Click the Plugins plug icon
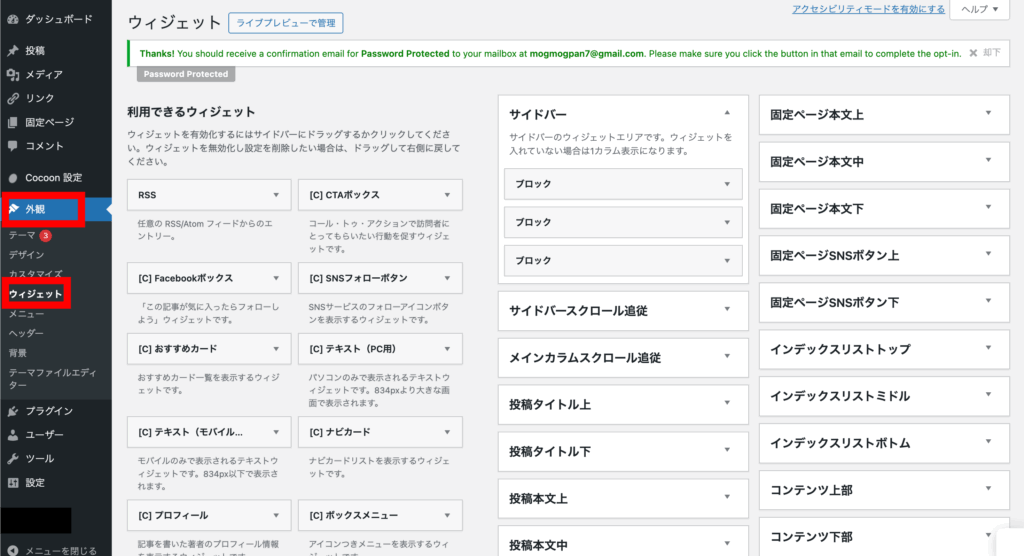The width and height of the screenshot is (1024, 556). click(12, 411)
